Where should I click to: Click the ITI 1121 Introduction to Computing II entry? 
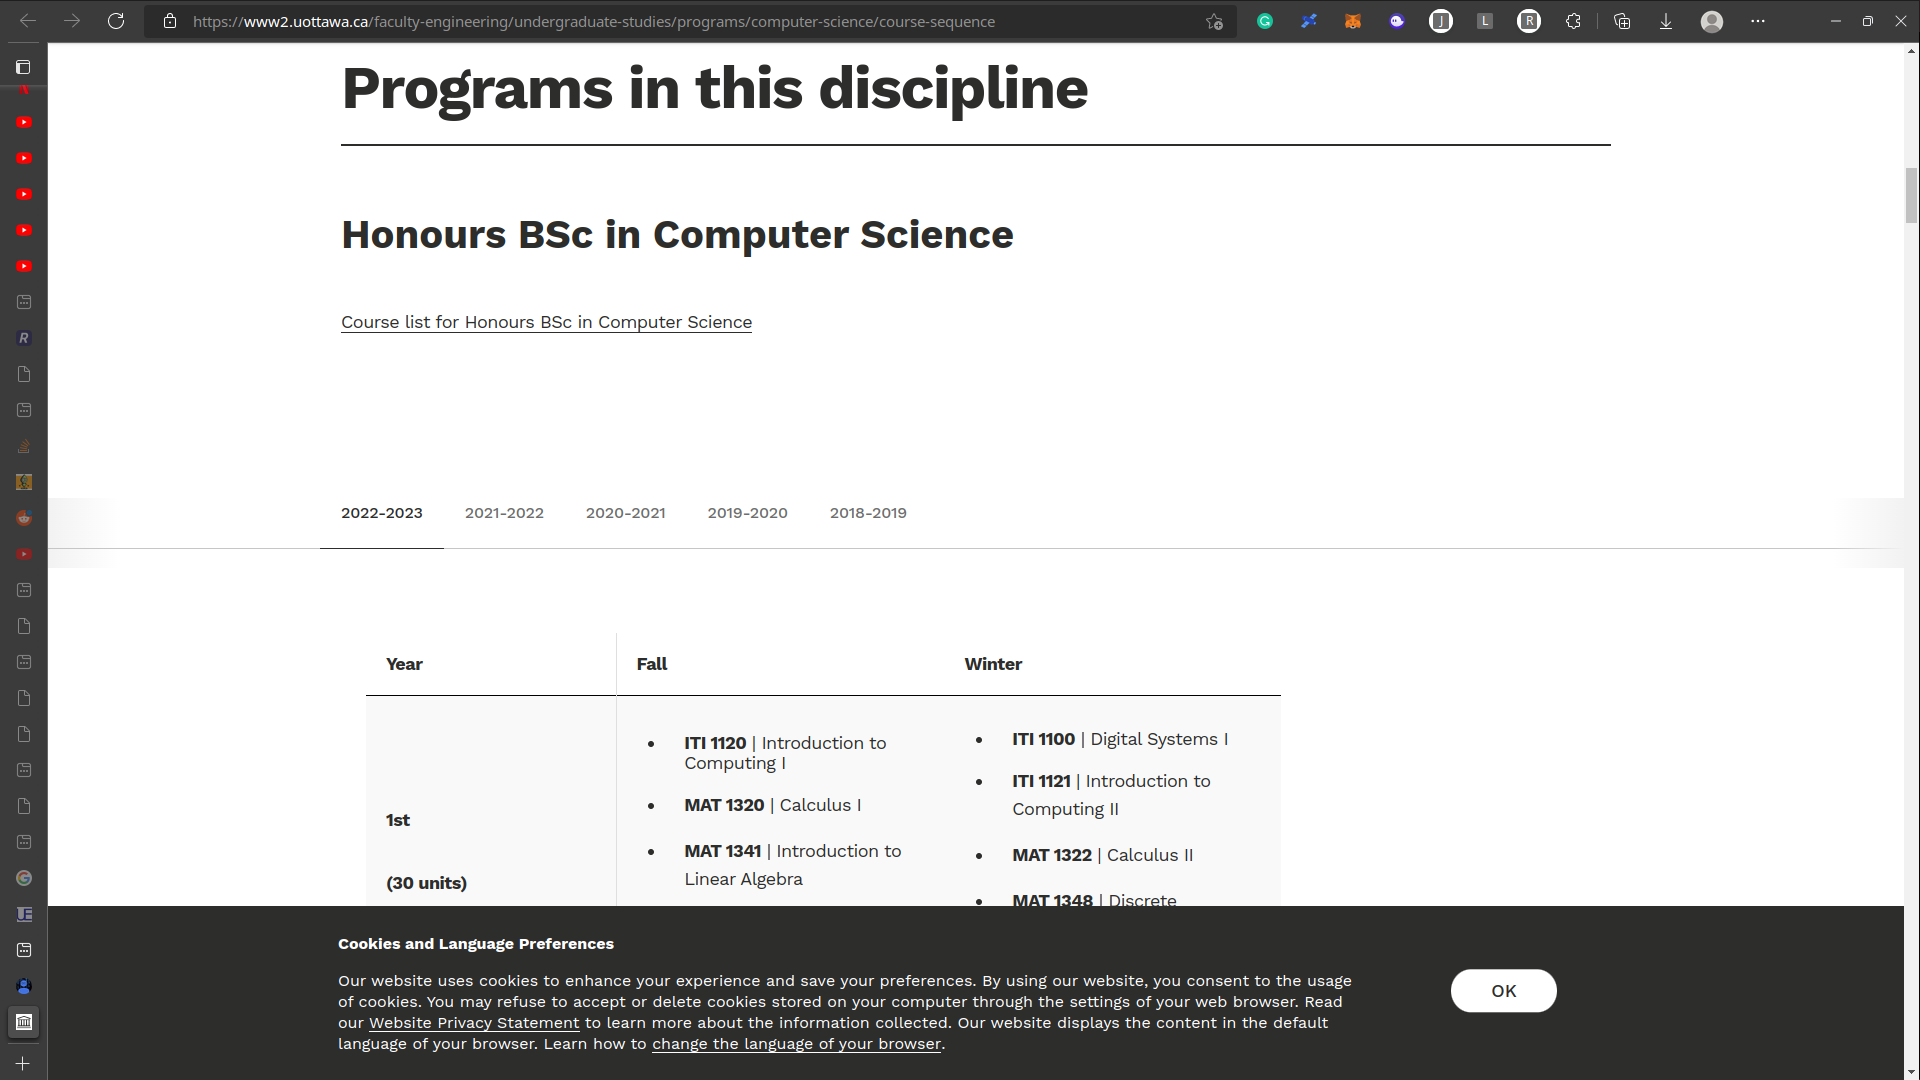1111,795
